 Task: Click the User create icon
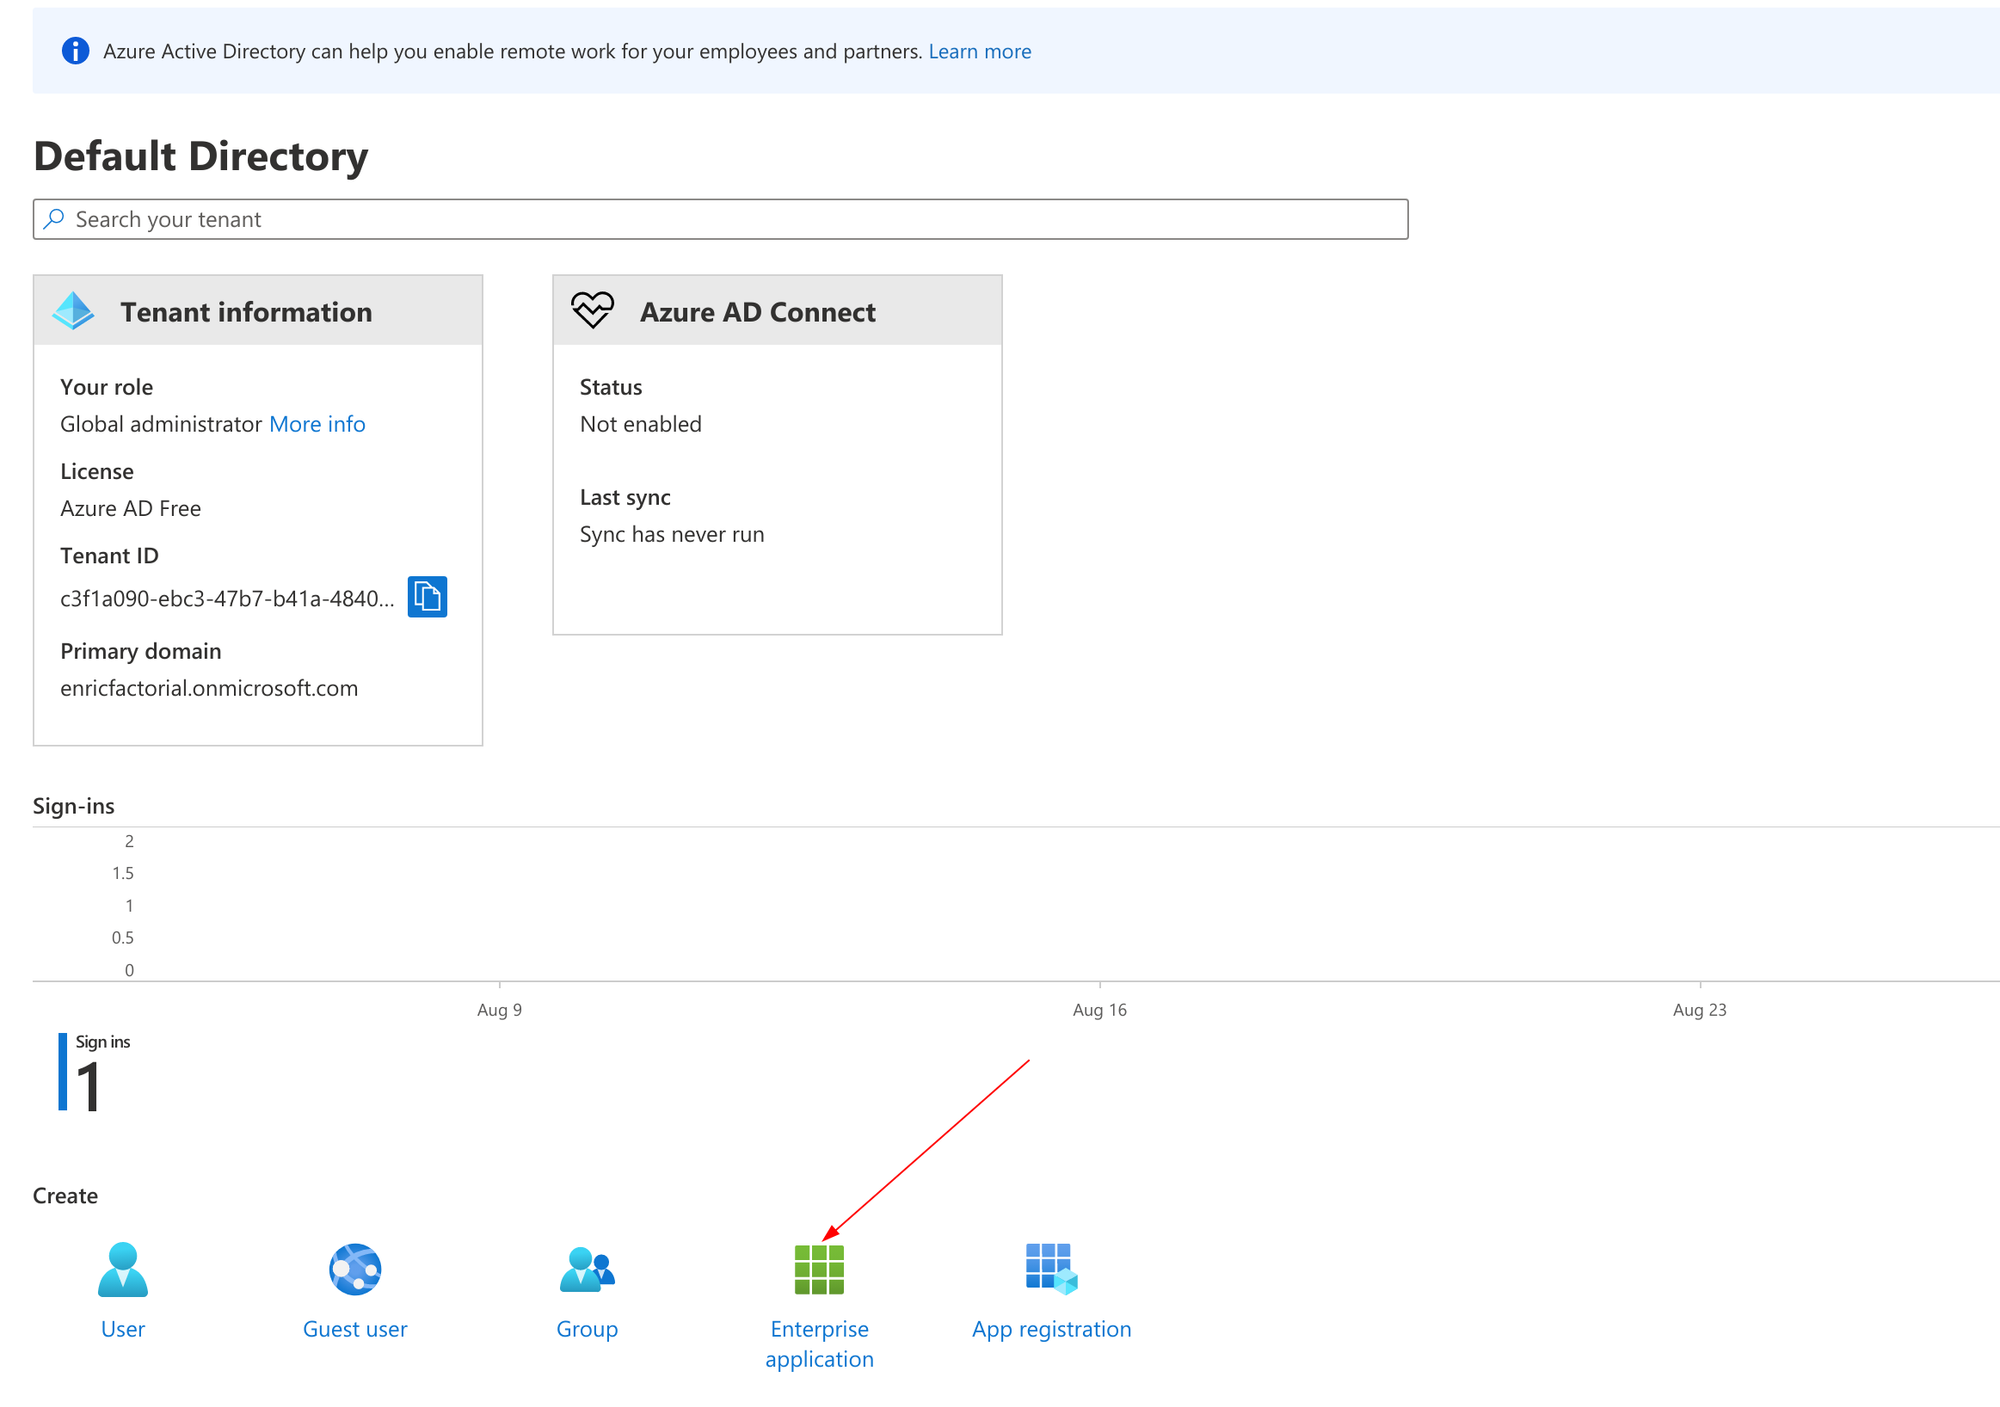click(x=123, y=1269)
